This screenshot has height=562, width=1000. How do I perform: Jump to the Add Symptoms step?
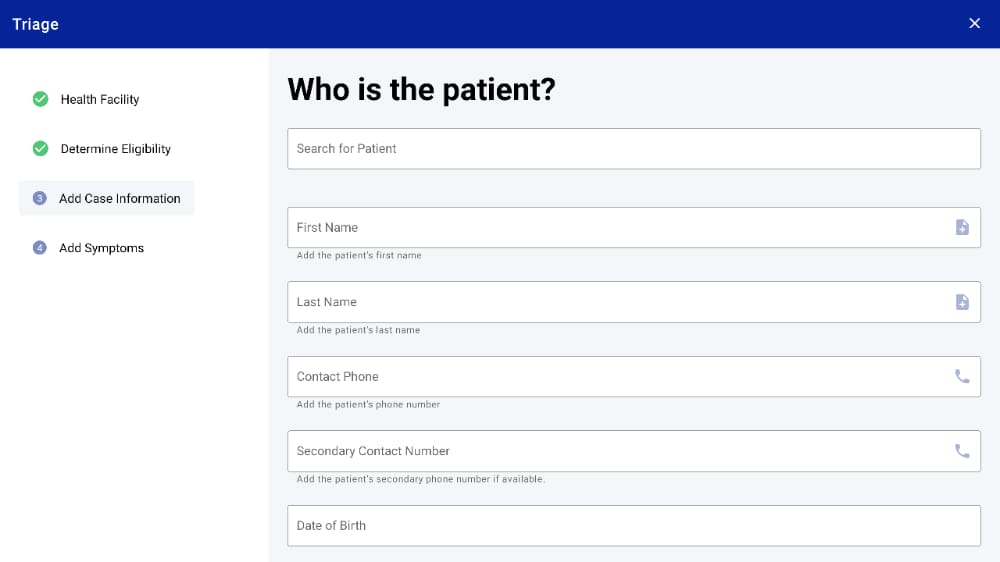click(101, 248)
